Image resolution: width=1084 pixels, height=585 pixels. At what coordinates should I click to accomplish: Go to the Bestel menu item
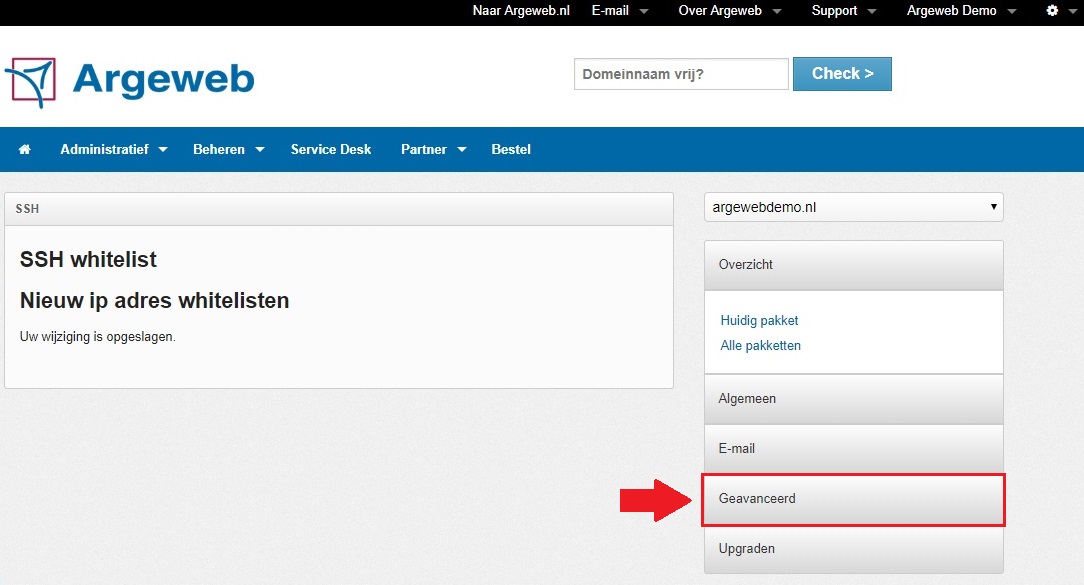511,149
